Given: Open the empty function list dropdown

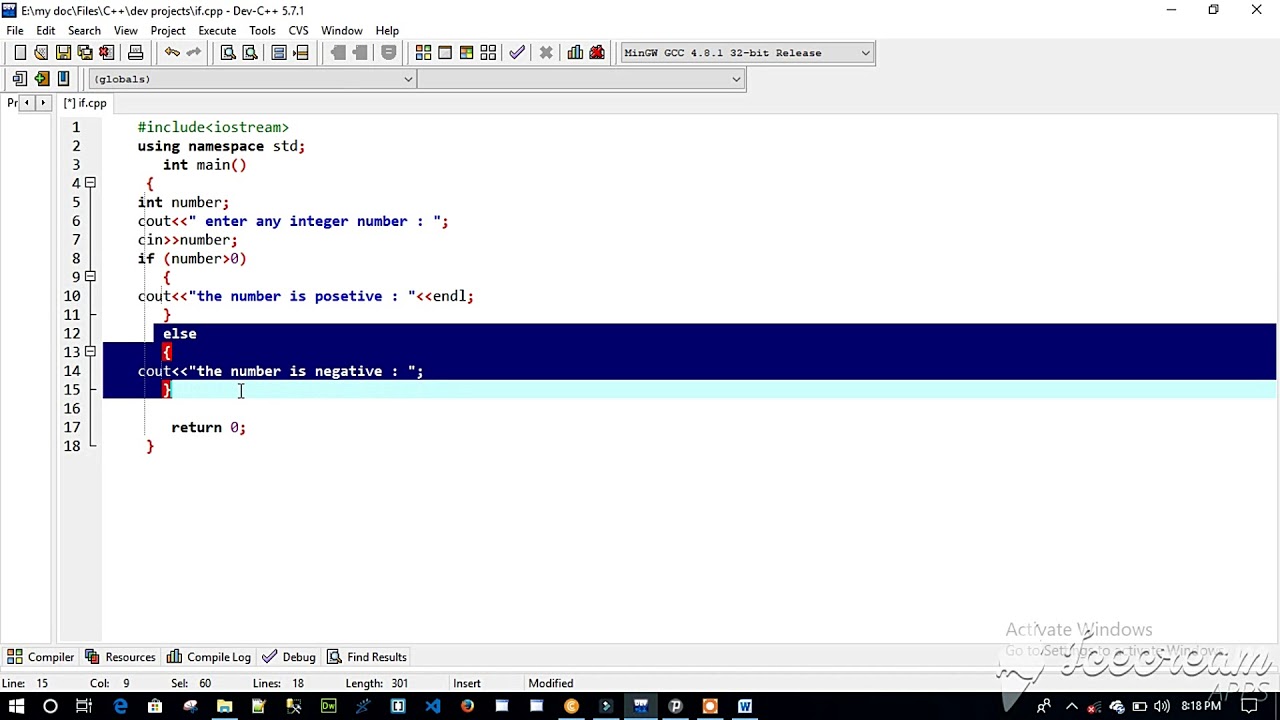Looking at the screenshot, I should 581,79.
